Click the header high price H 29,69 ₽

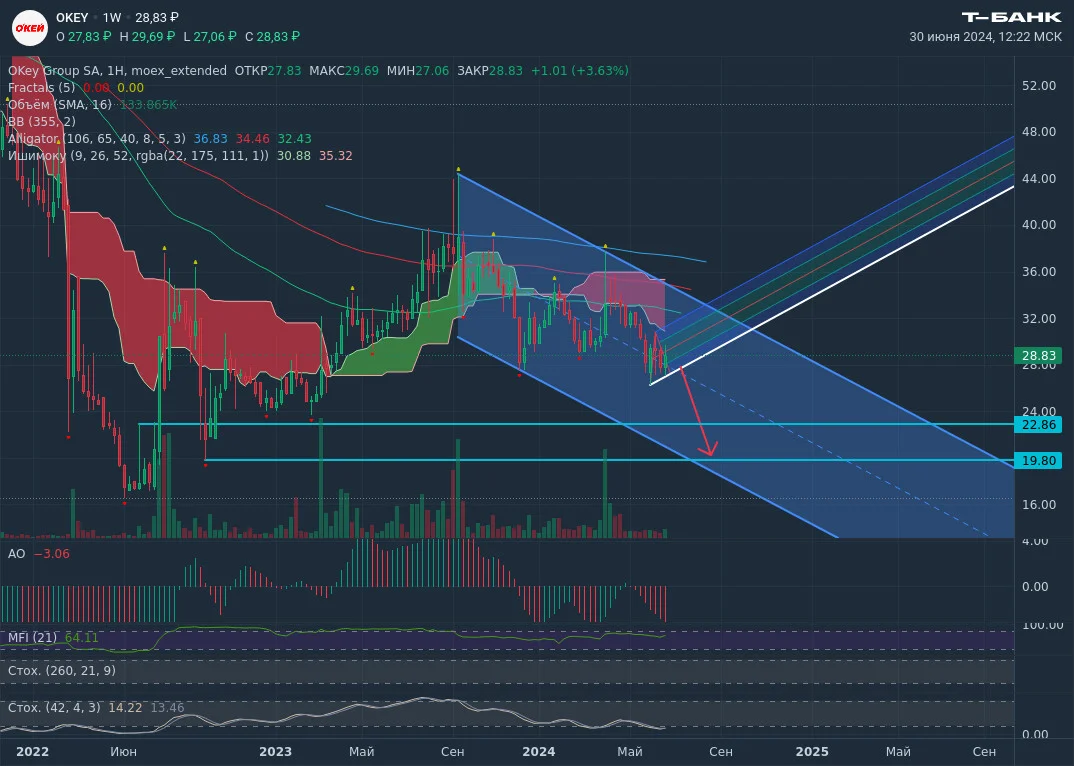(147, 36)
